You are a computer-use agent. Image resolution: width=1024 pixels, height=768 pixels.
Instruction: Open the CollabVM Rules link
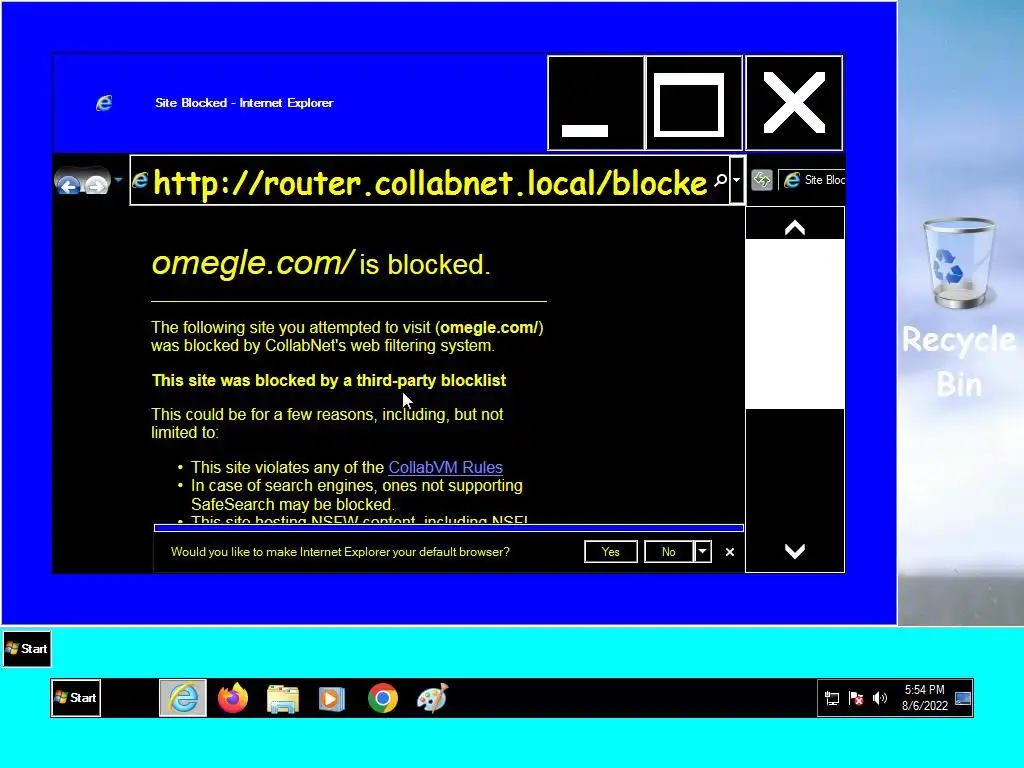445,468
